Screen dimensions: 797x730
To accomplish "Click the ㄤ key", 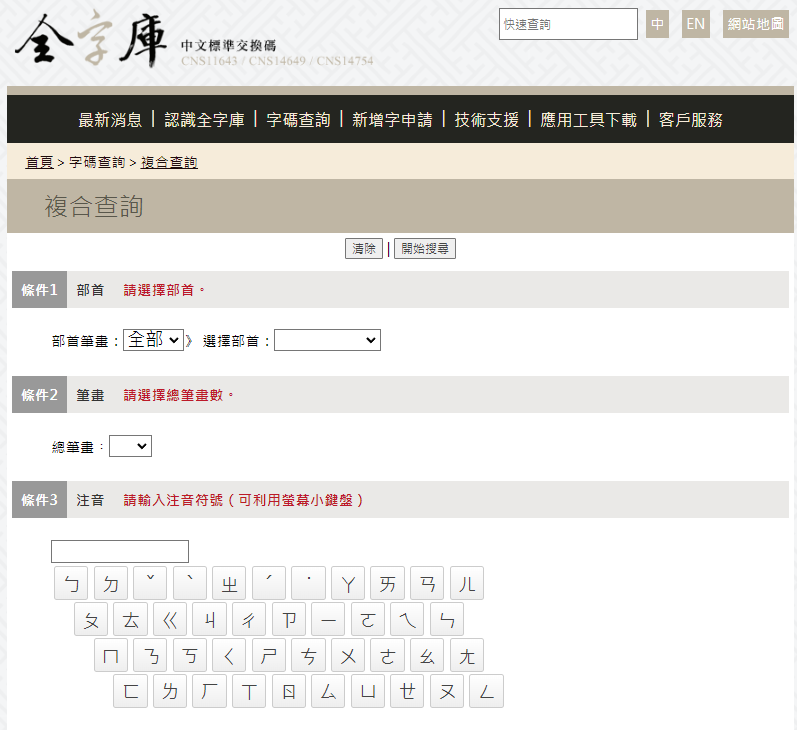I will click(x=467, y=655).
